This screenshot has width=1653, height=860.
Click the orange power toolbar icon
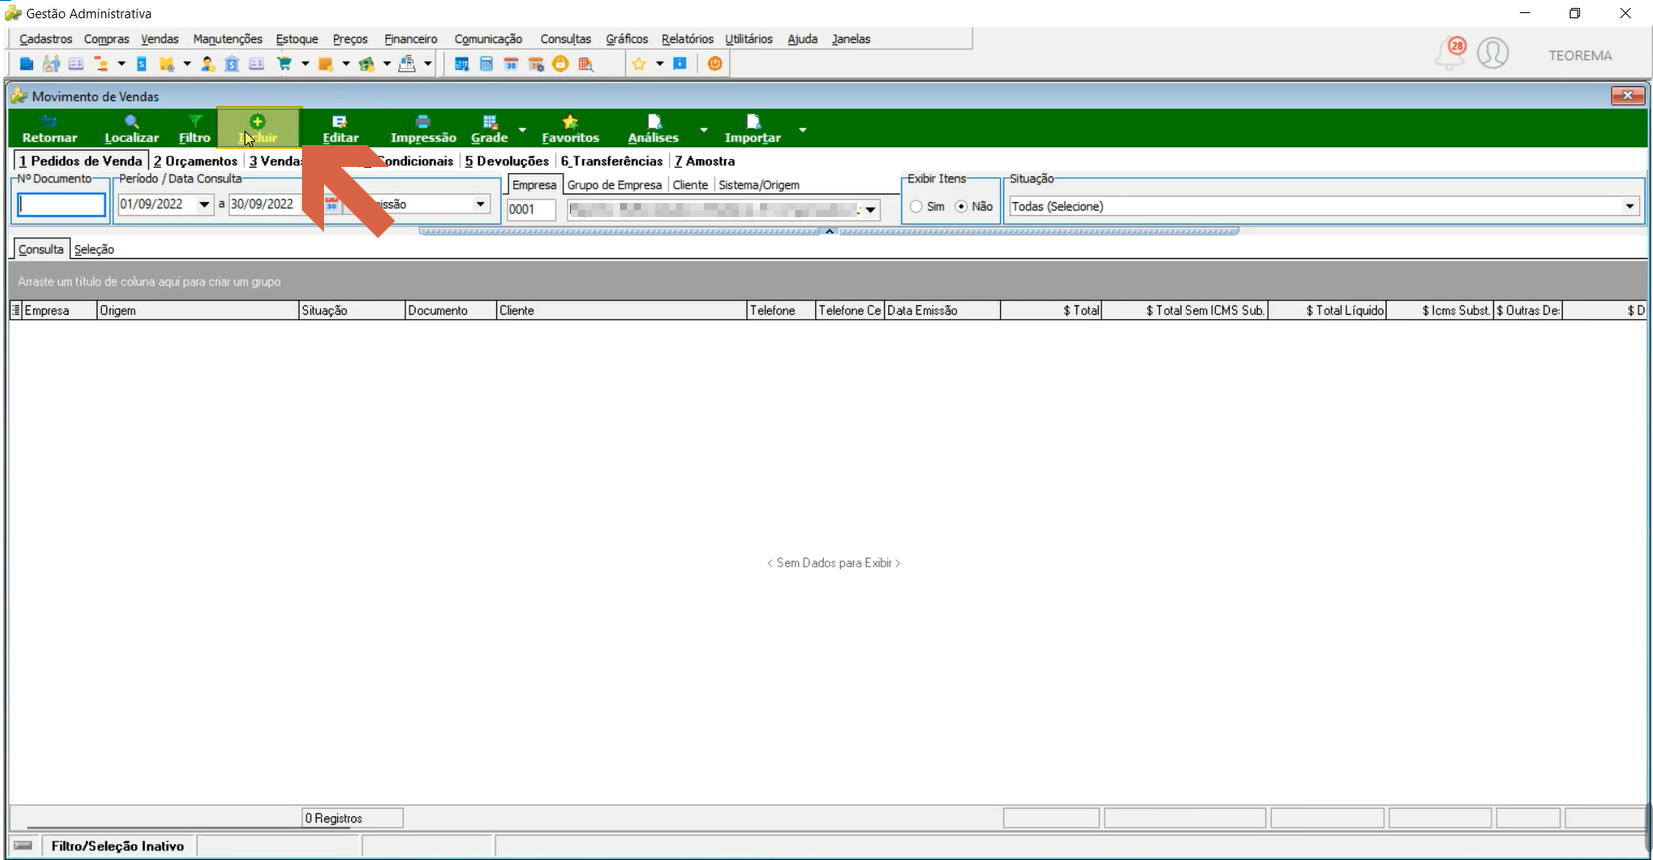point(715,64)
